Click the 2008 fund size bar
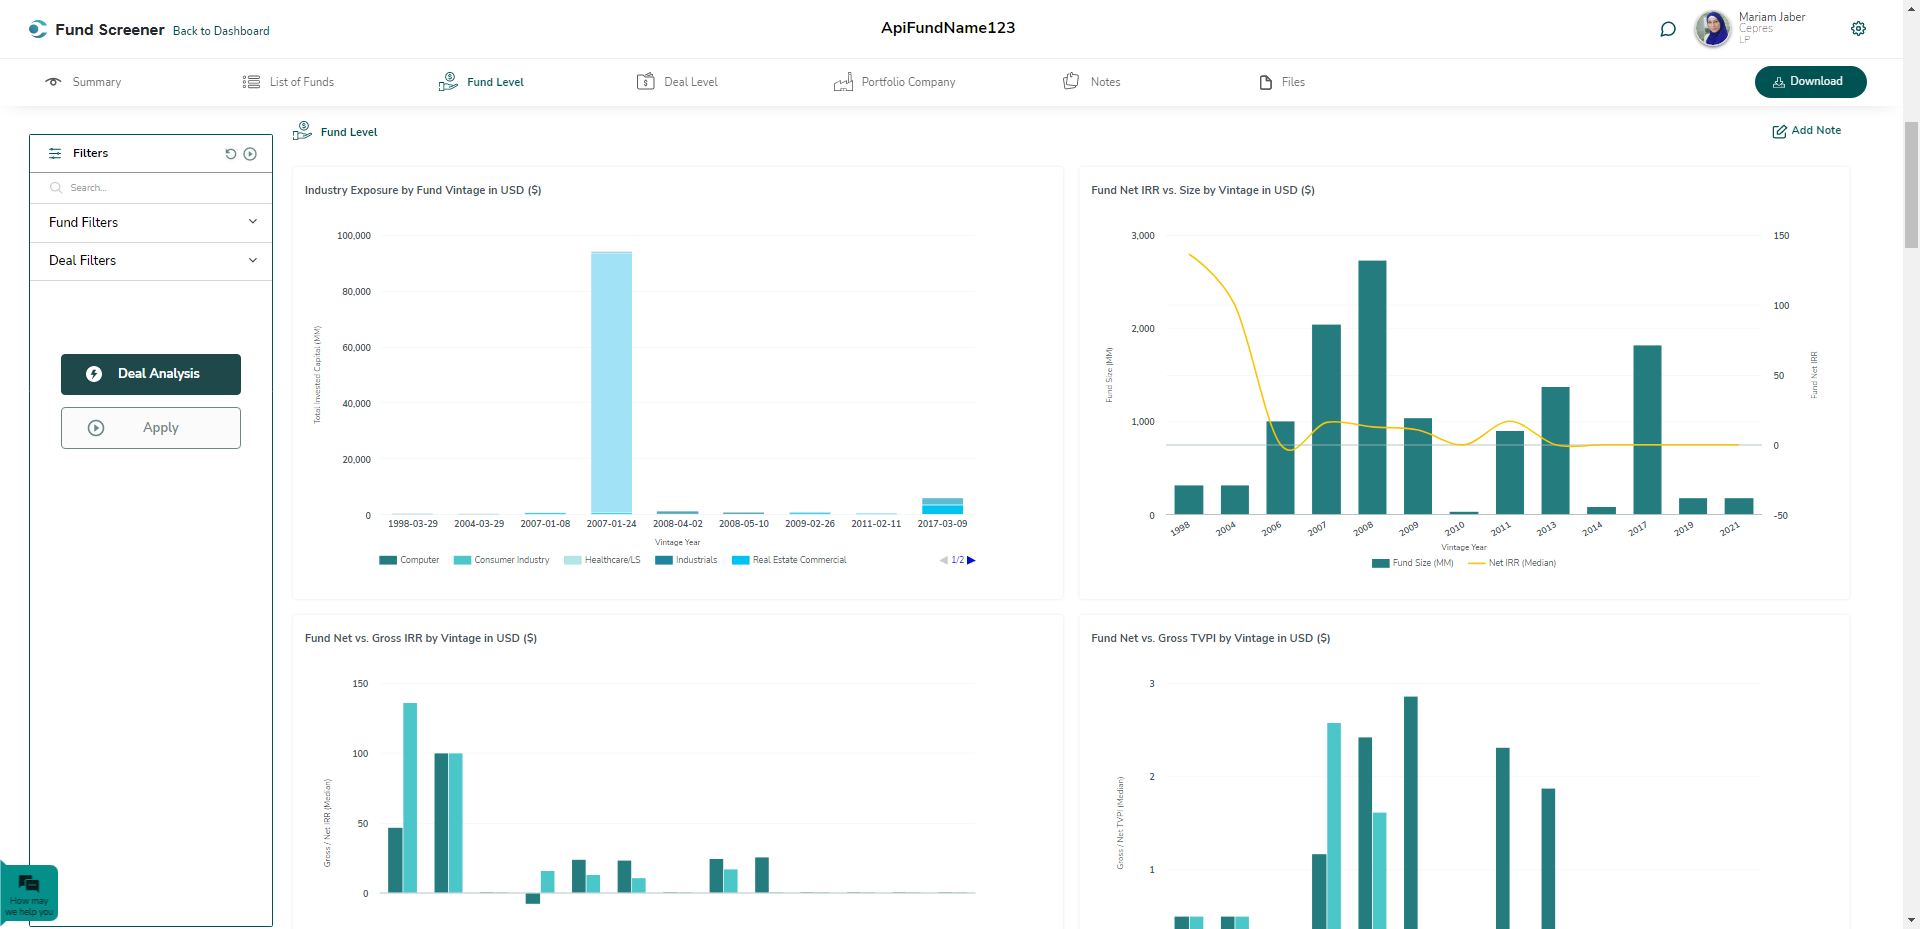Viewport: 1920px width, 929px height. 1372,387
